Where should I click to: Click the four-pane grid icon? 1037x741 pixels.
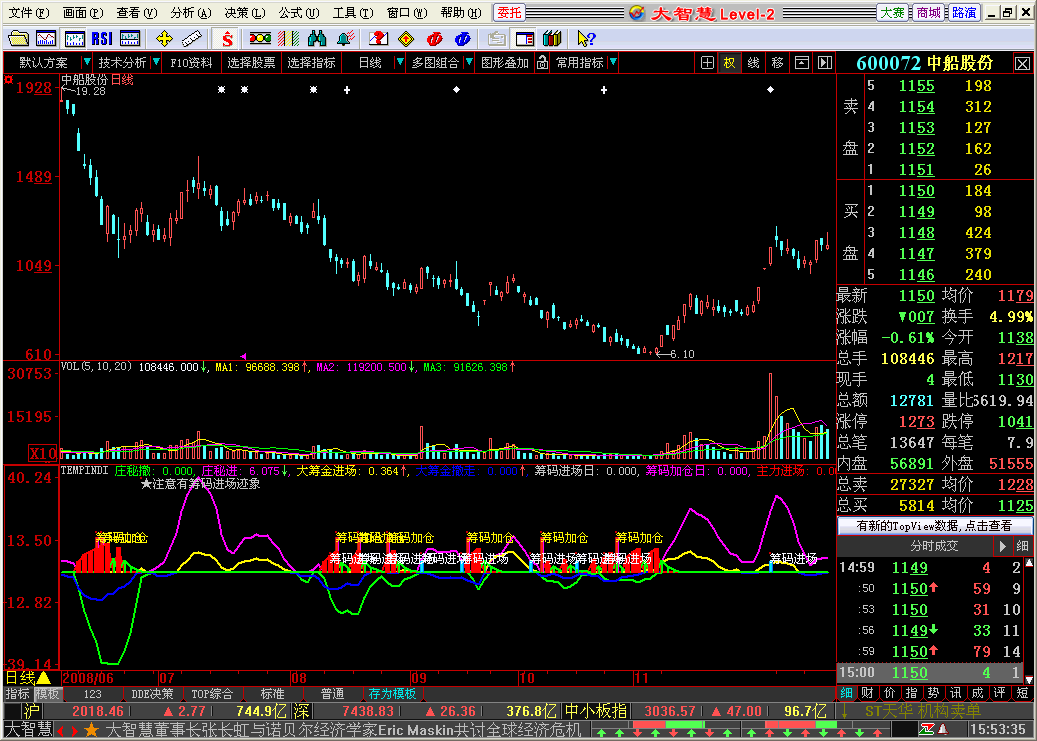click(x=707, y=63)
